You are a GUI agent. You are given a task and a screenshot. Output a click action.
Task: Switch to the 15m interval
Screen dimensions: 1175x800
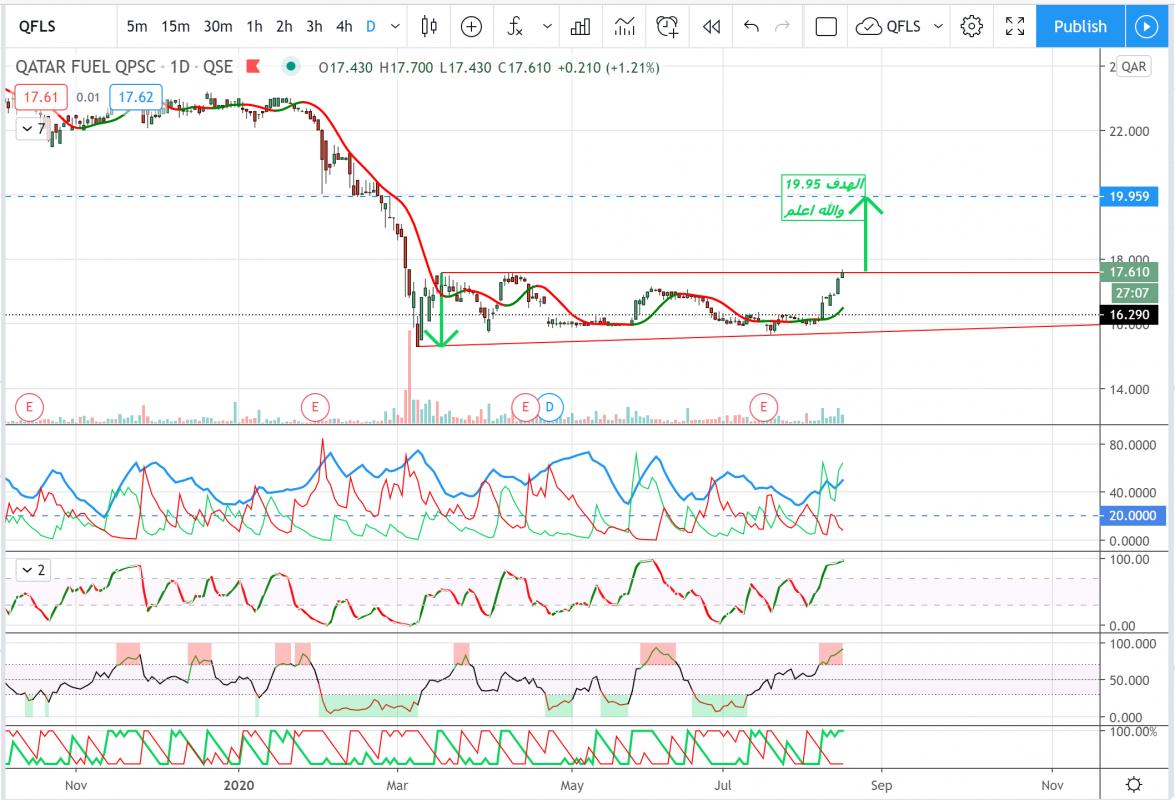(175, 26)
